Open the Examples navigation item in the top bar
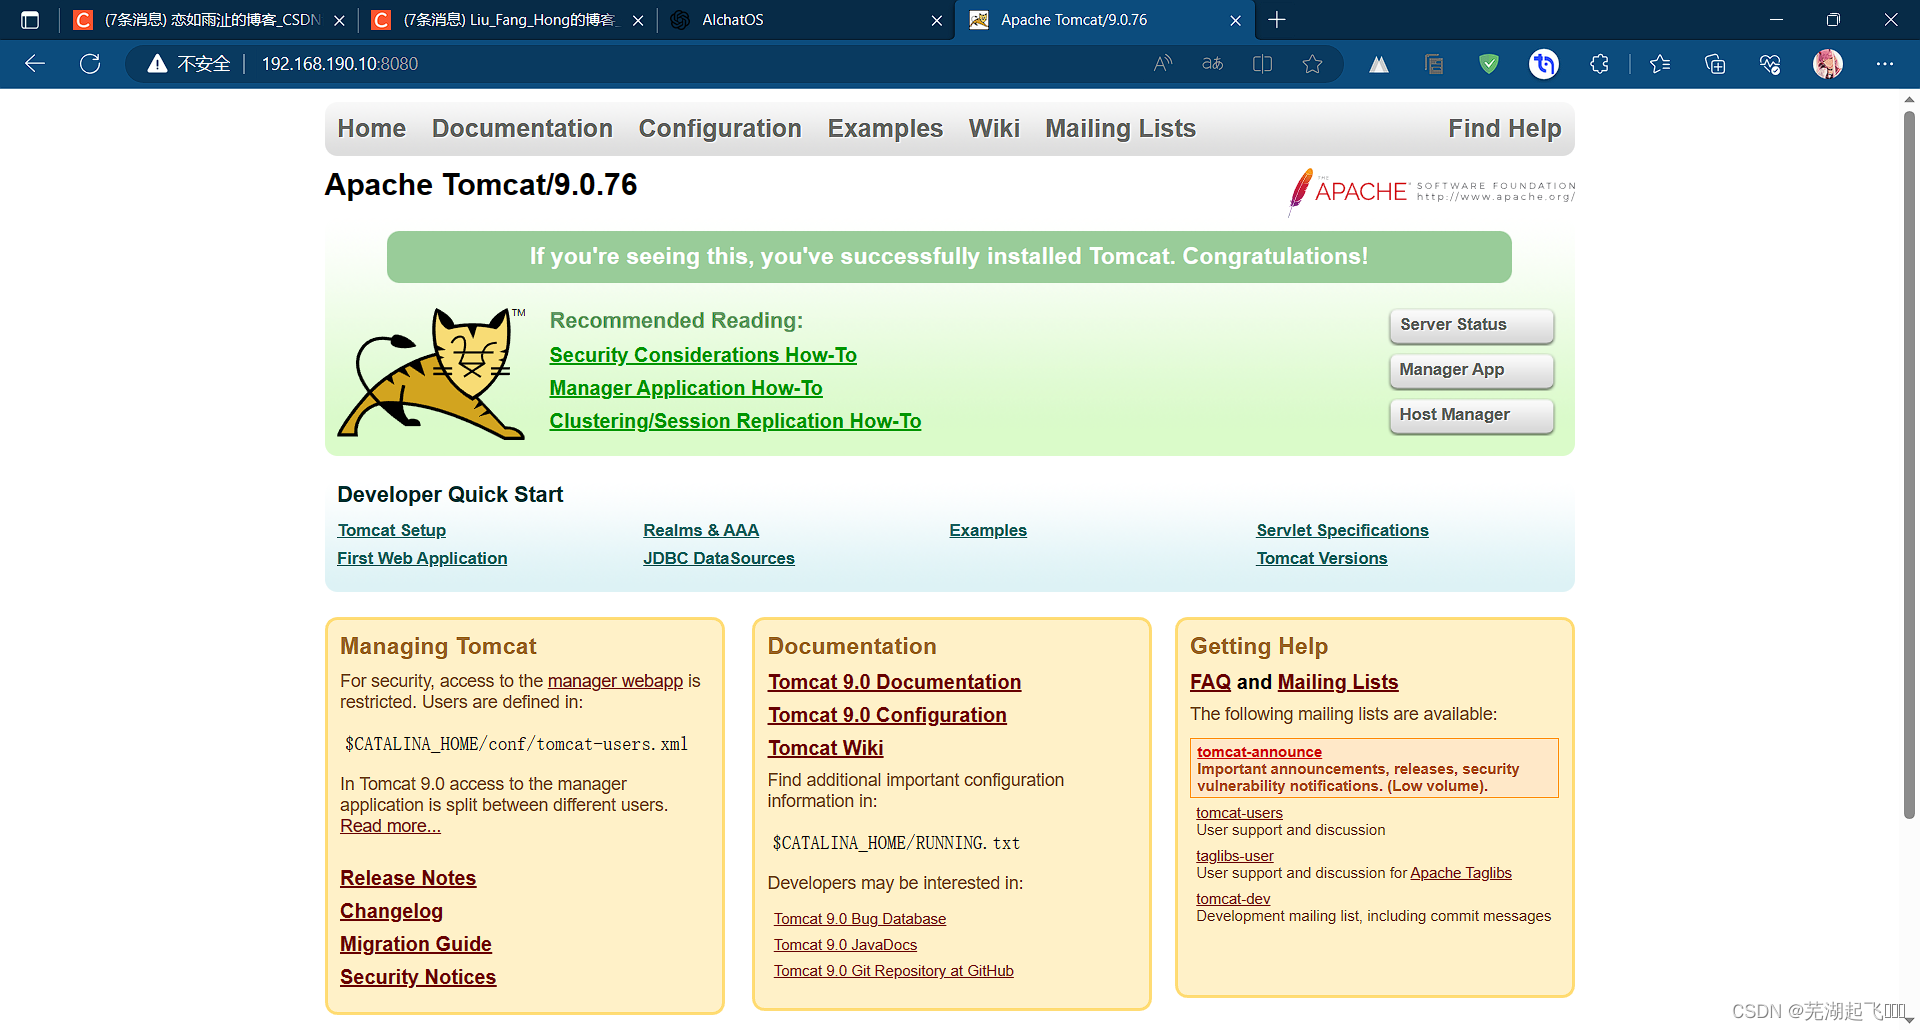1920x1030 pixels. (885, 129)
